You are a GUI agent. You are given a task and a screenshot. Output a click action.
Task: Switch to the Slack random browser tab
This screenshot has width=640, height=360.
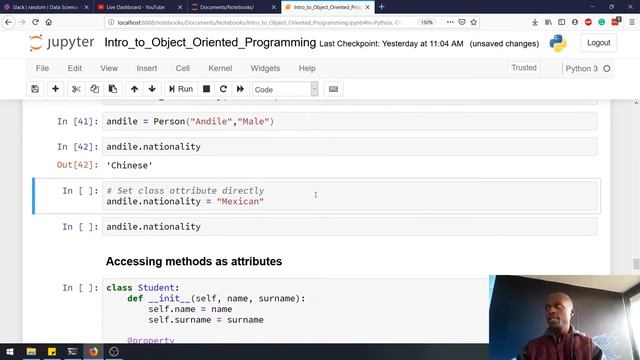coord(46,7)
